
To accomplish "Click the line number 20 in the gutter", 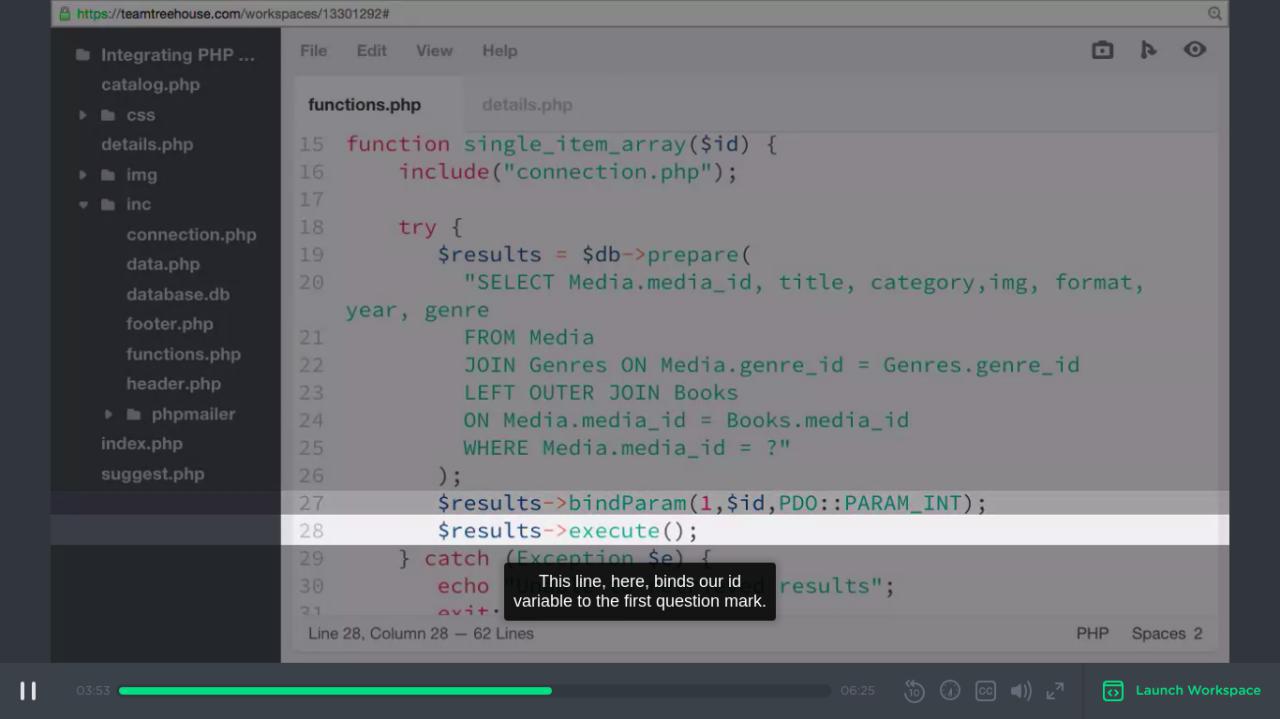I will pos(311,283).
